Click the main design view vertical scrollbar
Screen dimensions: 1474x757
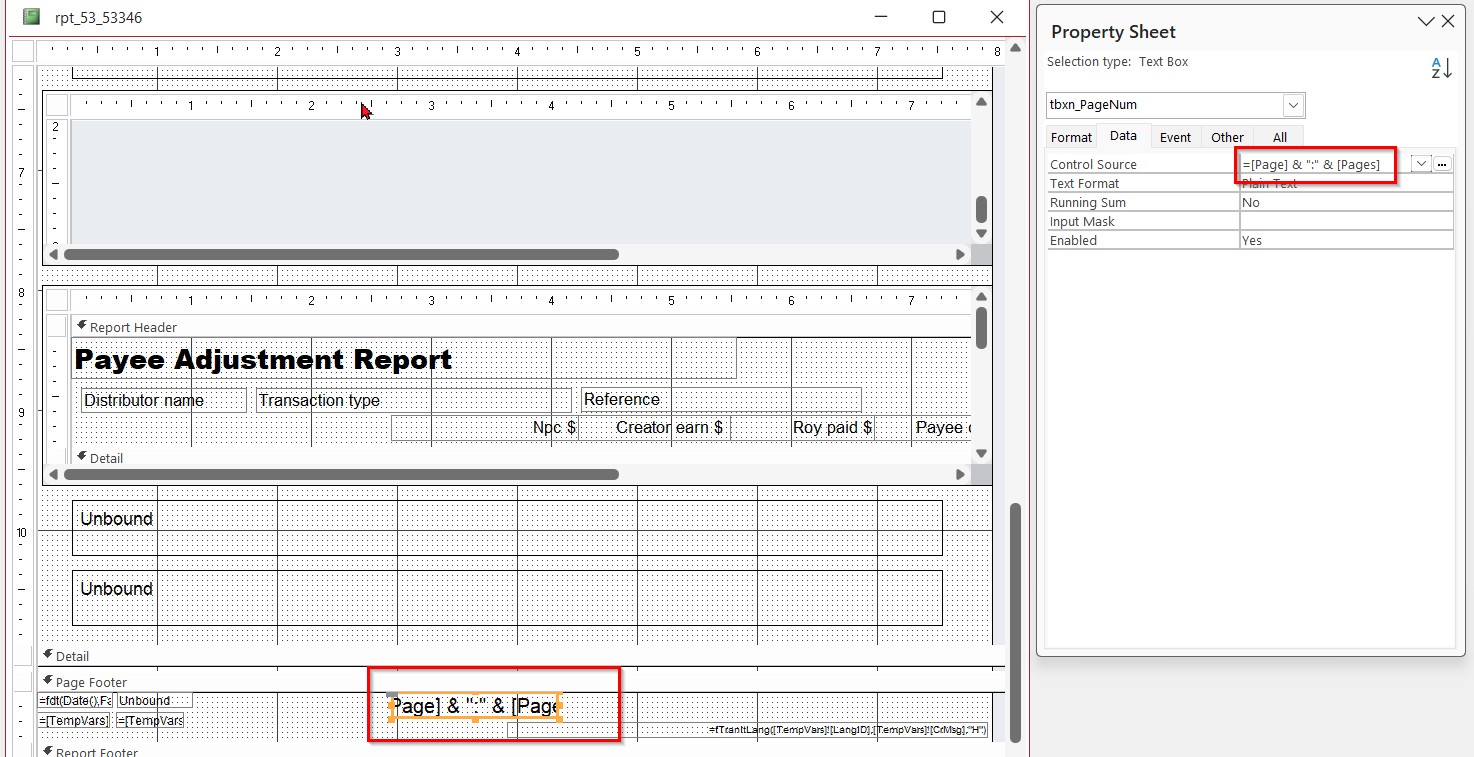tap(1015, 621)
